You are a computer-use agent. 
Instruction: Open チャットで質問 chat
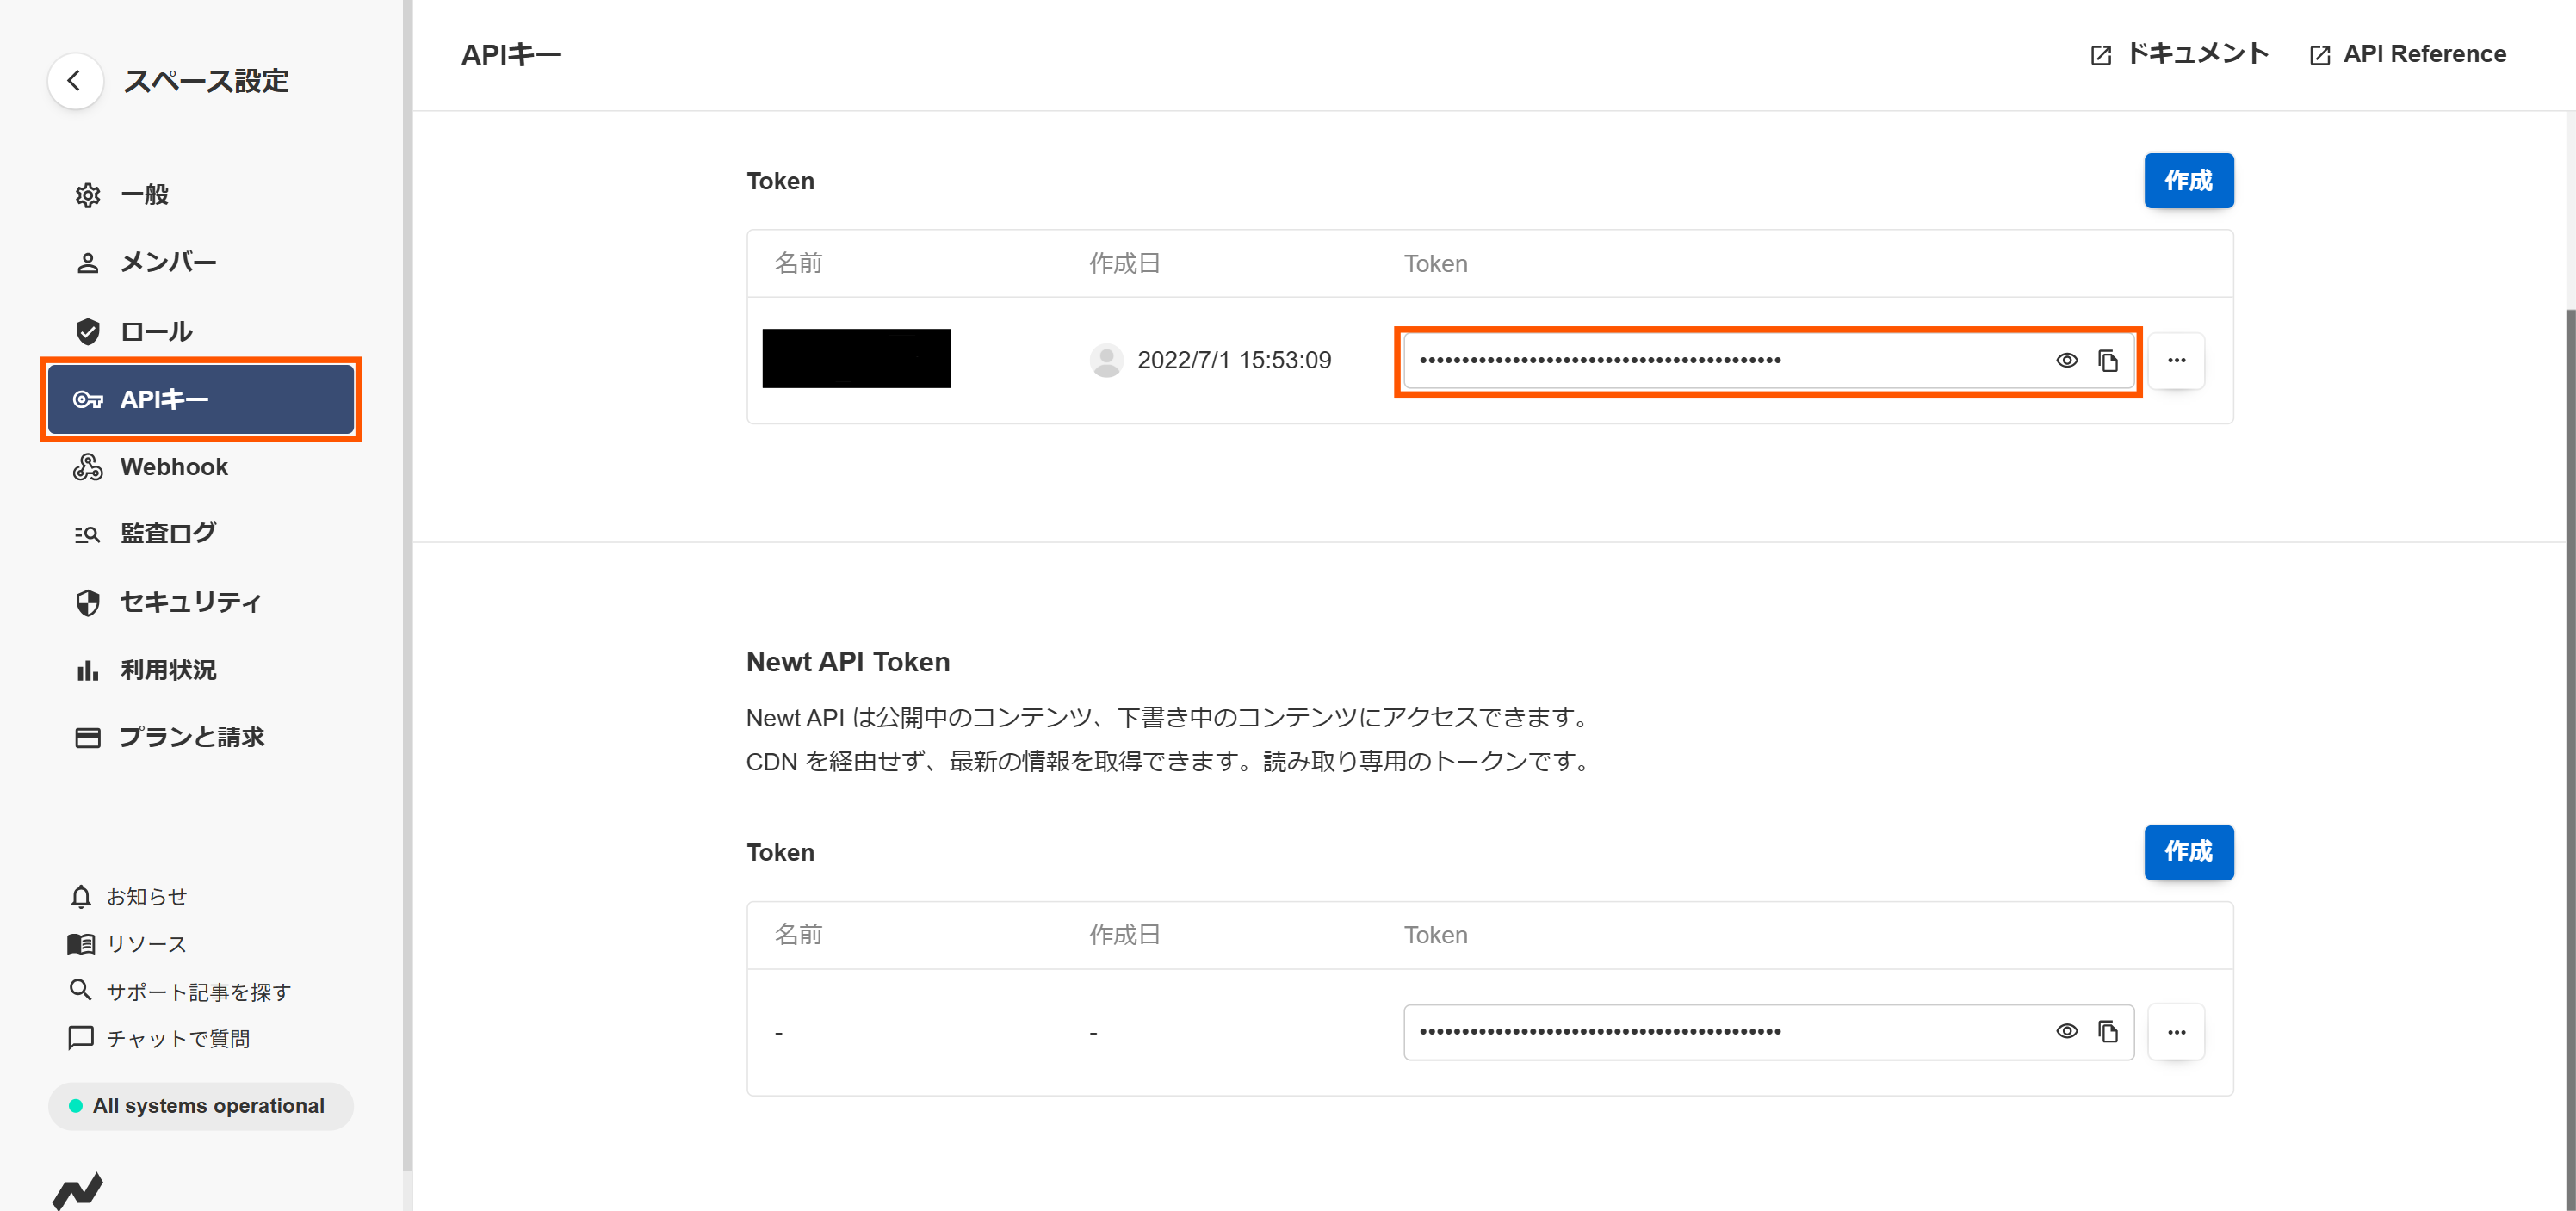click(160, 1039)
